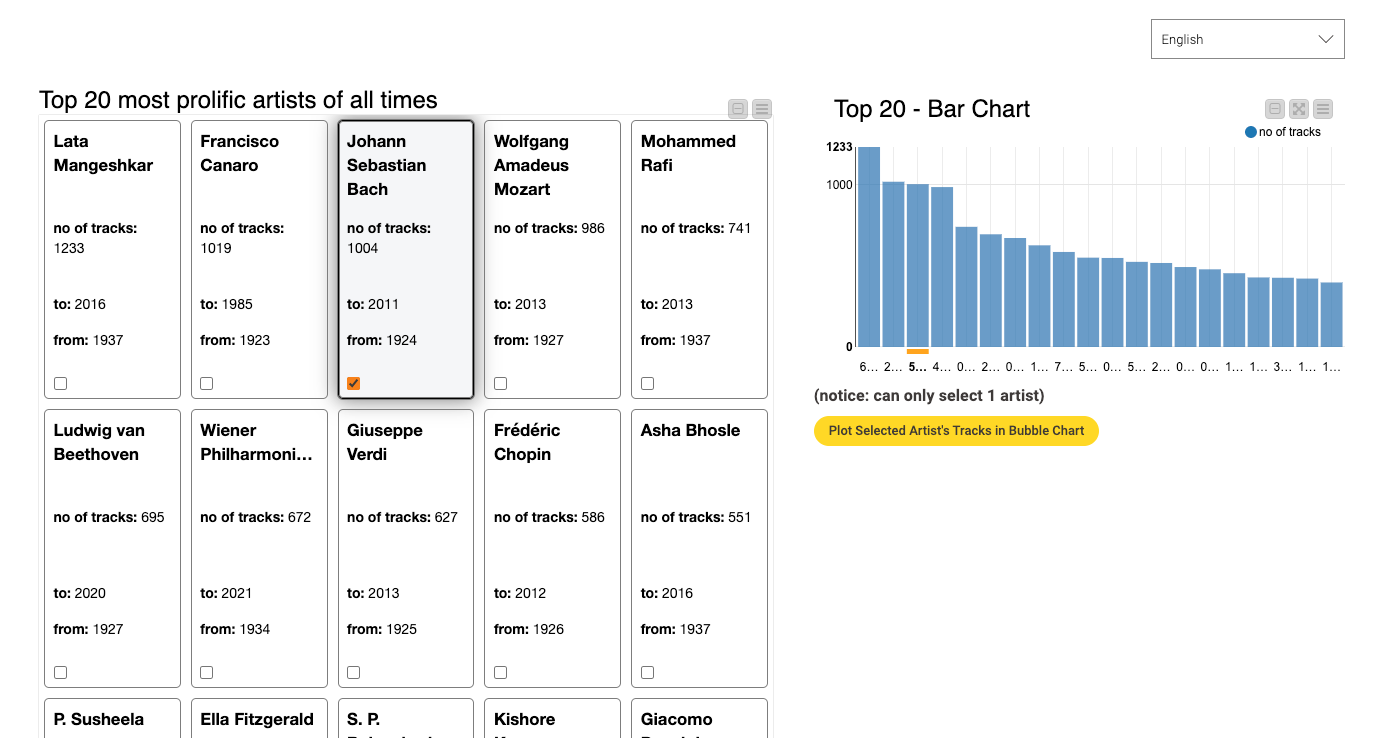This screenshot has width=1382, height=738.
Task: Click the bar labeled '4…' in chart
Action: pyautogui.click(x=942, y=267)
